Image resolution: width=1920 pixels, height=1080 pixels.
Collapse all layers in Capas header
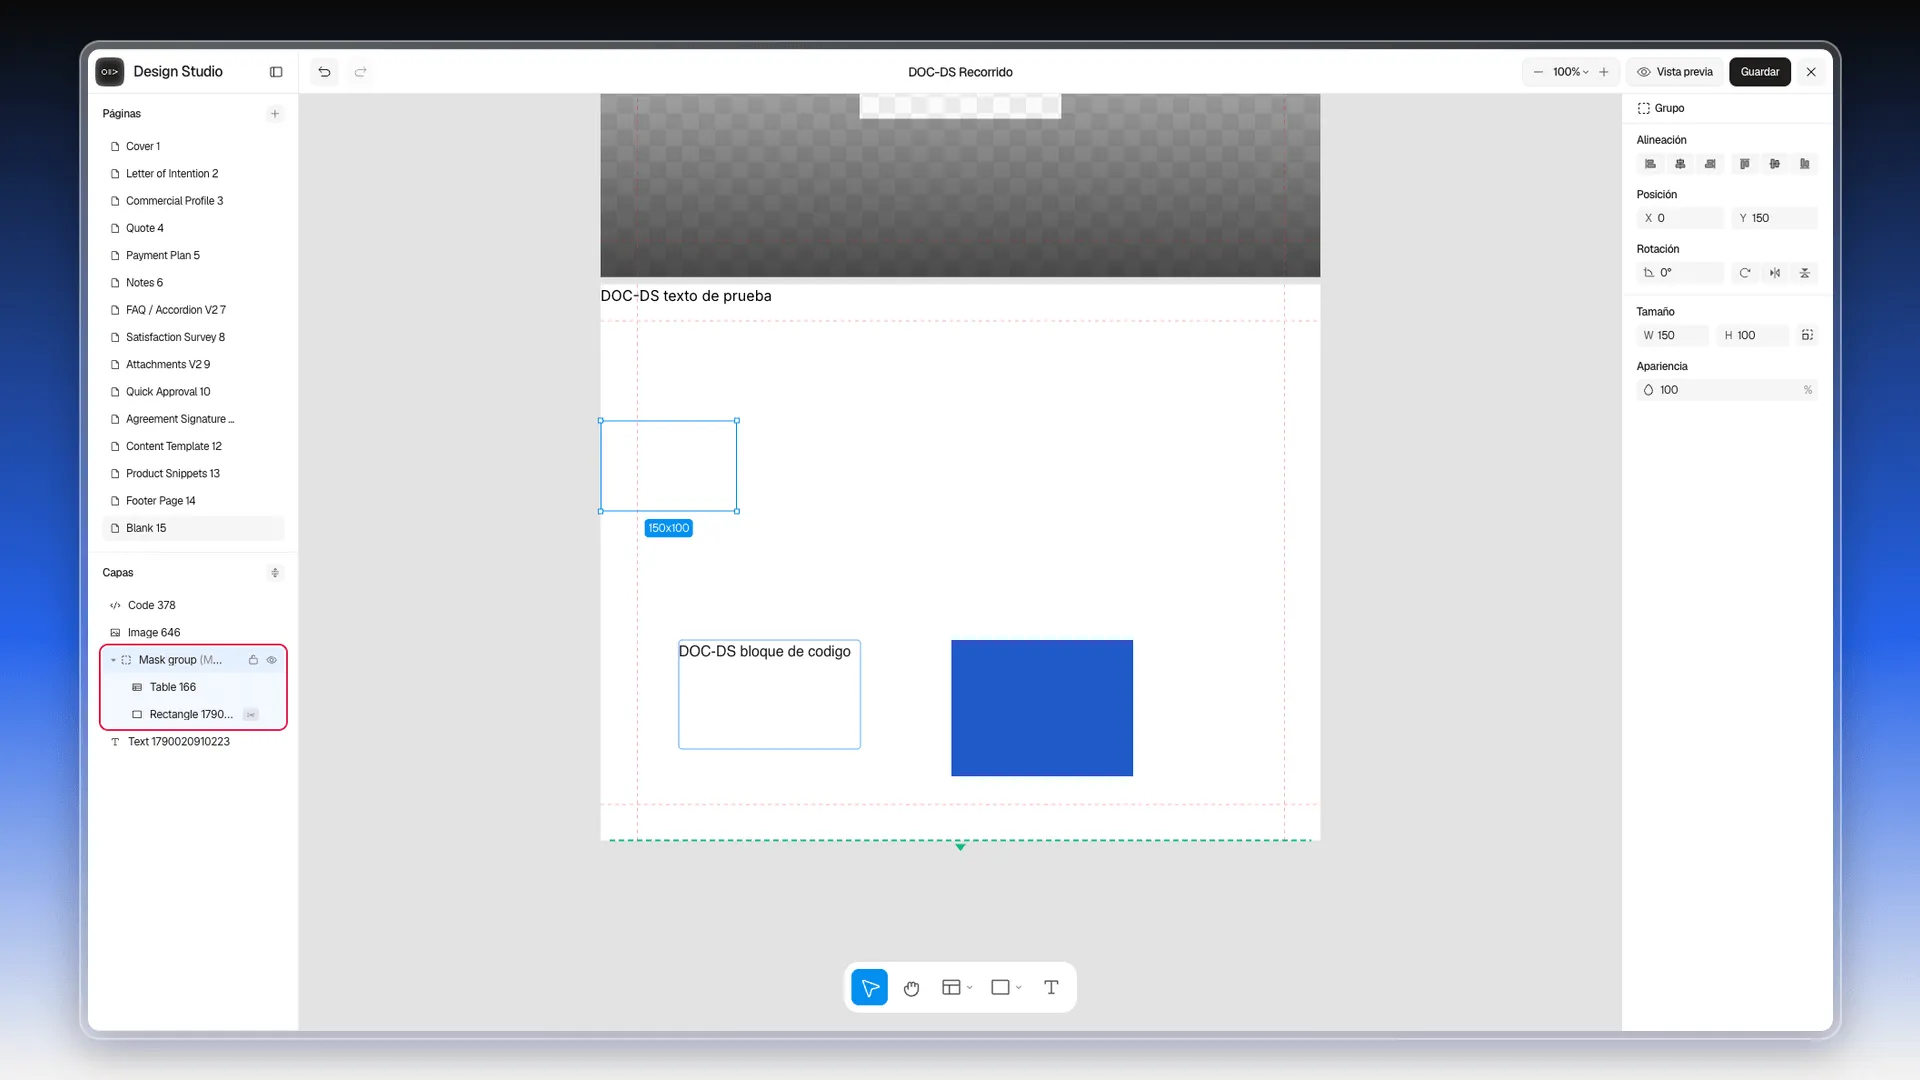275,573
